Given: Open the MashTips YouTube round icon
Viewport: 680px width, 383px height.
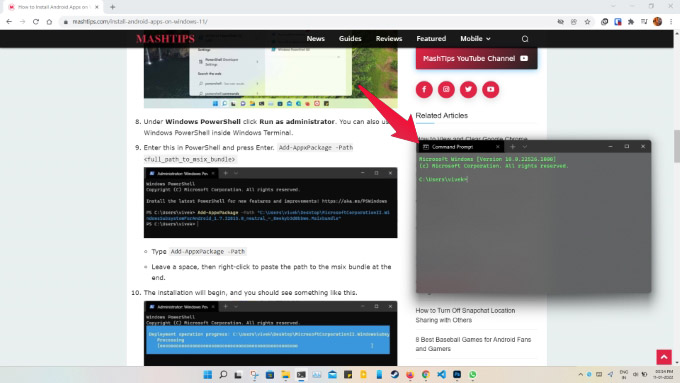Looking at the screenshot, I should (490, 89).
